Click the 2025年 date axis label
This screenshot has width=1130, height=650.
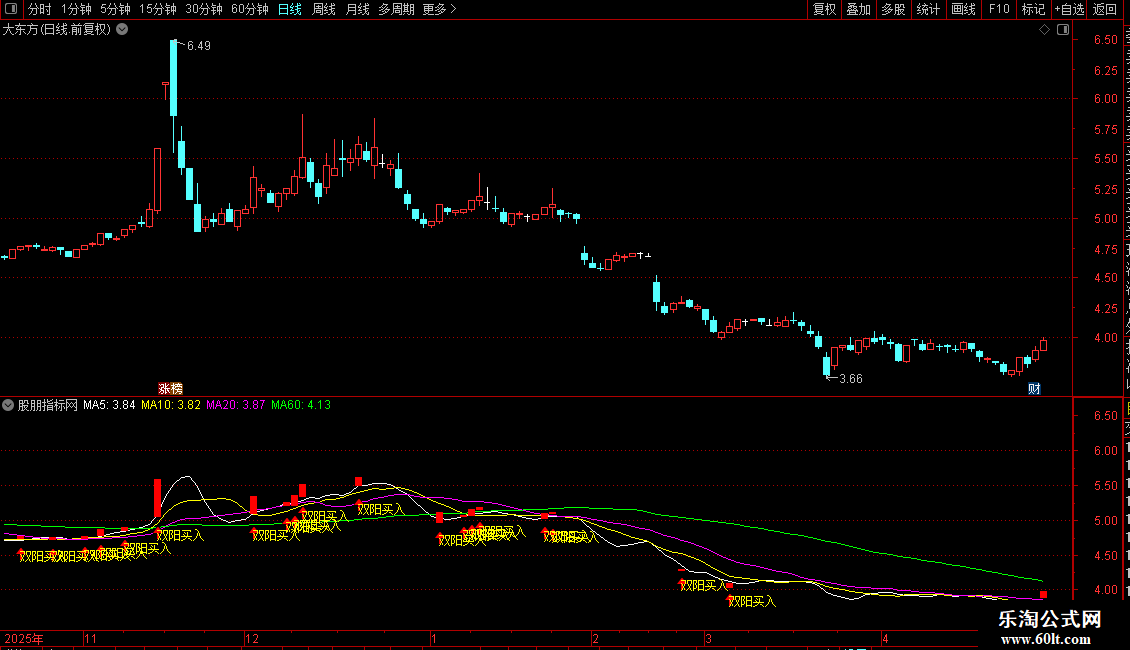pyautogui.click(x=24, y=638)
